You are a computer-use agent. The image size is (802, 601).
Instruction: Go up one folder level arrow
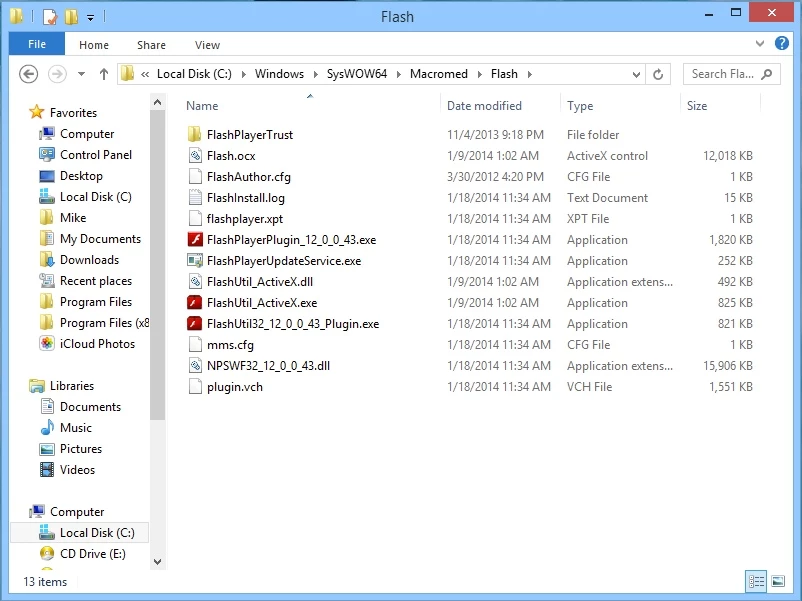pyautogui.click(x=104, y=74)
